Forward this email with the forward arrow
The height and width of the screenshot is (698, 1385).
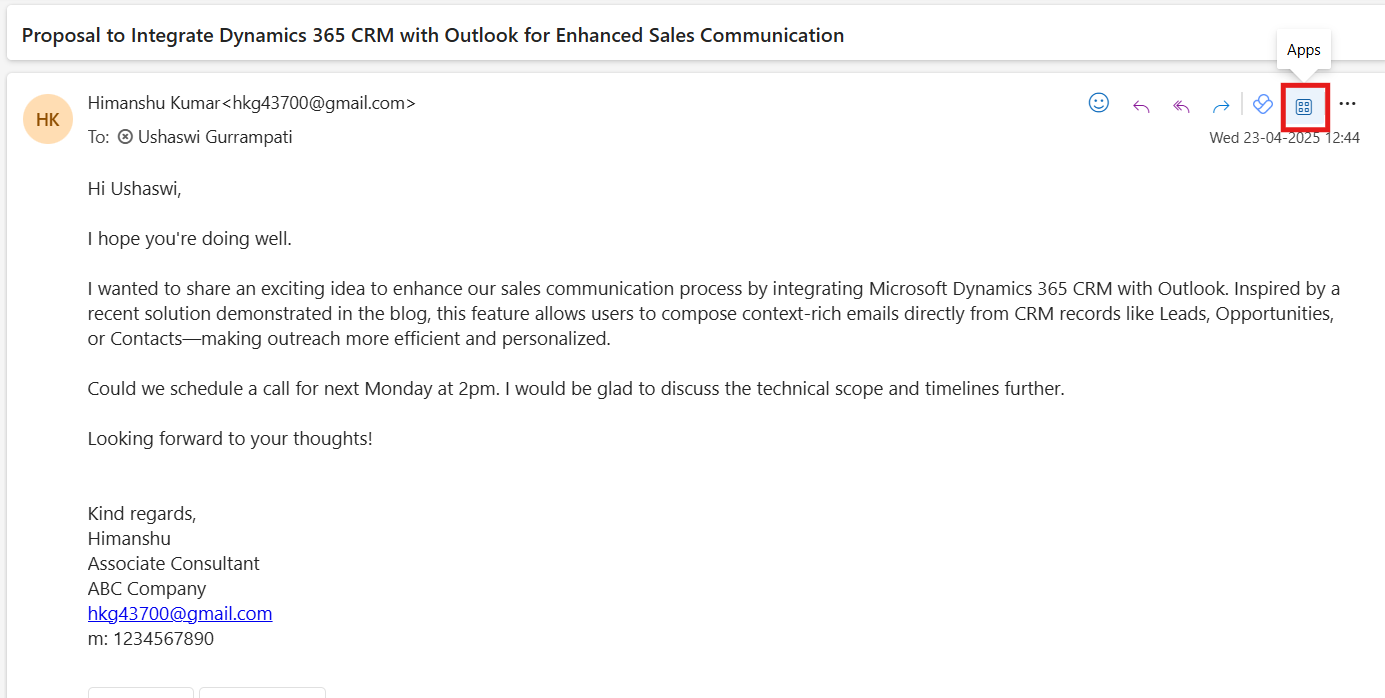pos(1221,106)
